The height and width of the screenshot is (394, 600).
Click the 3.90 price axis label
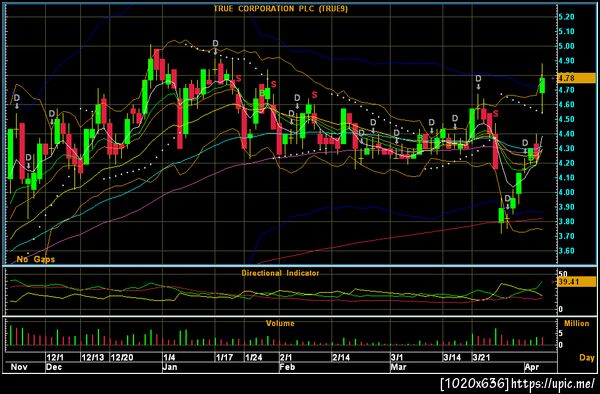click(x=566, y=207)
